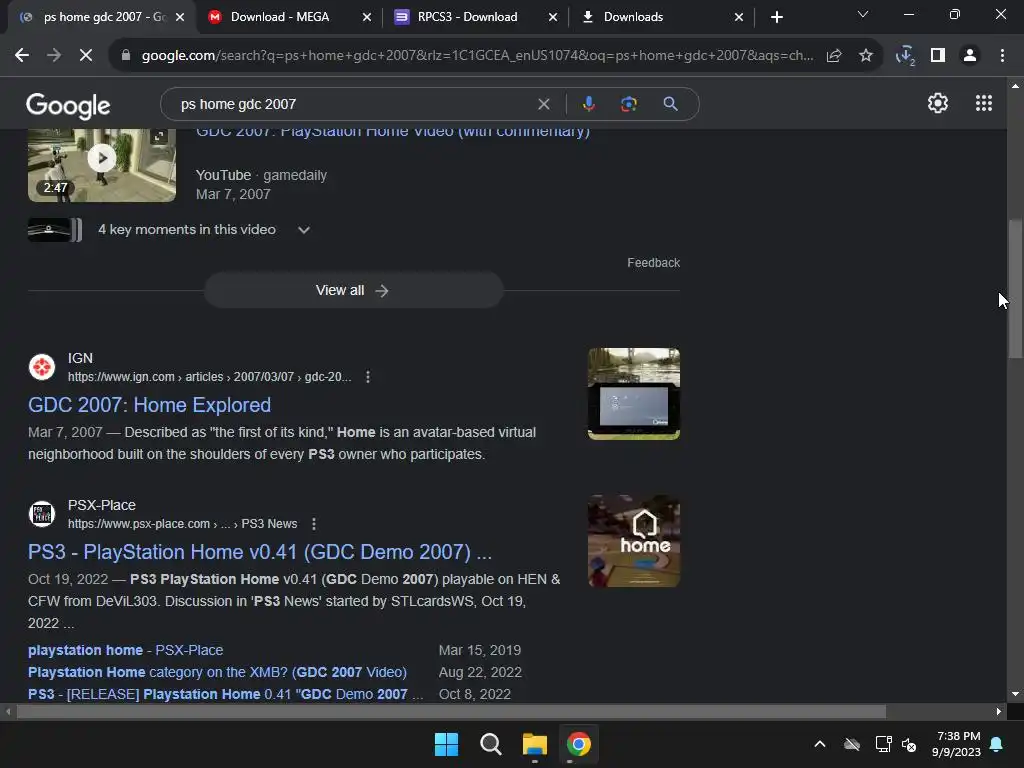The height and width of the screenshot is (768, 1024).
Task: Click the vertical scrollbar thumb
Action: 1015,287
